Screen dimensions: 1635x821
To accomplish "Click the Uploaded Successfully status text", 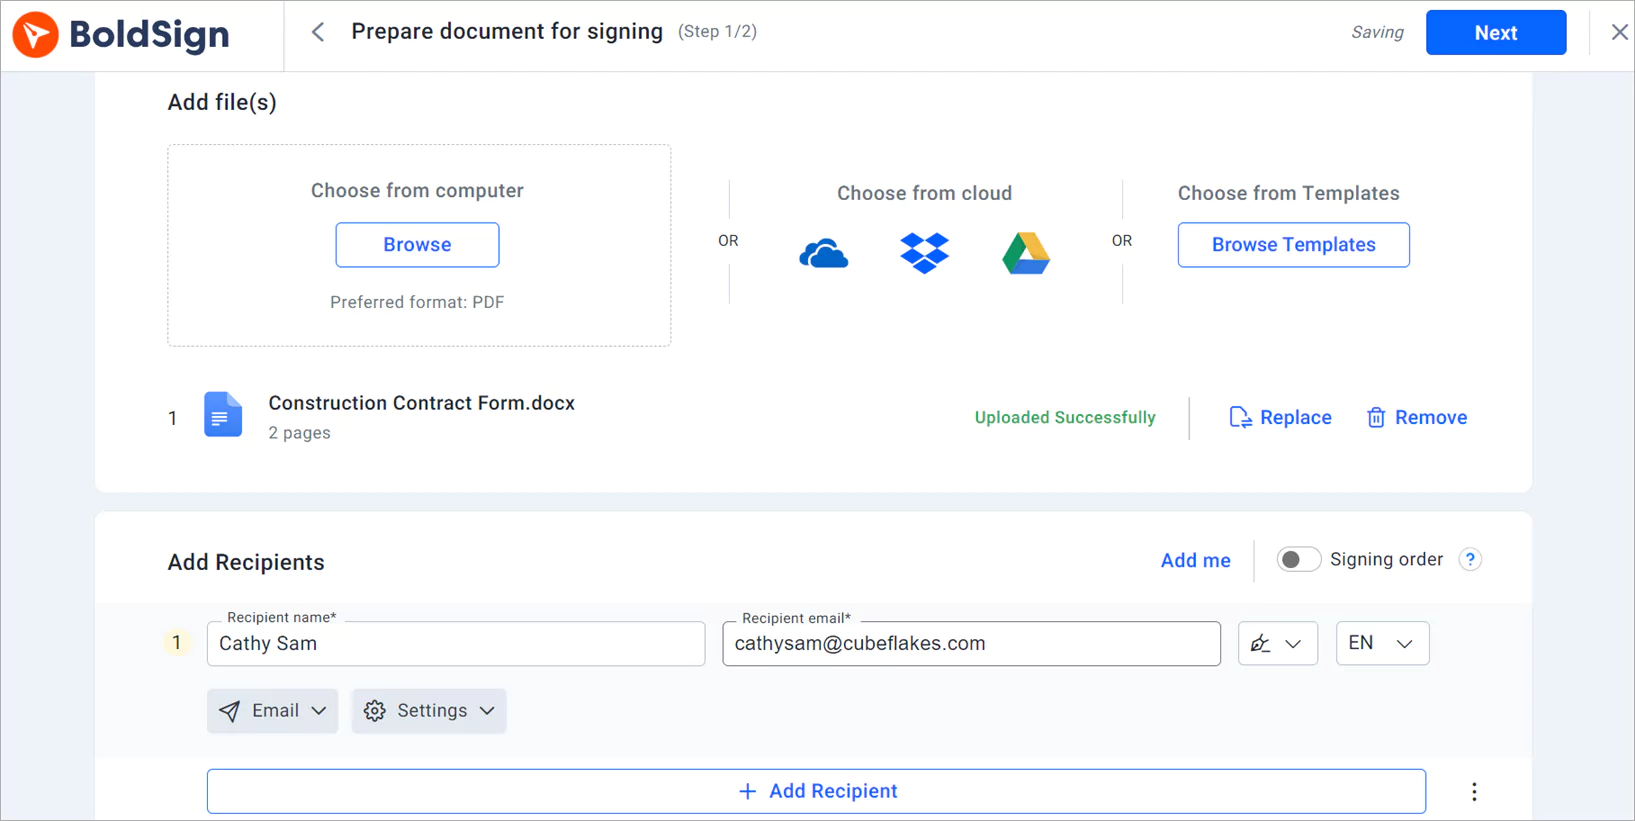I will [1065, 418].
